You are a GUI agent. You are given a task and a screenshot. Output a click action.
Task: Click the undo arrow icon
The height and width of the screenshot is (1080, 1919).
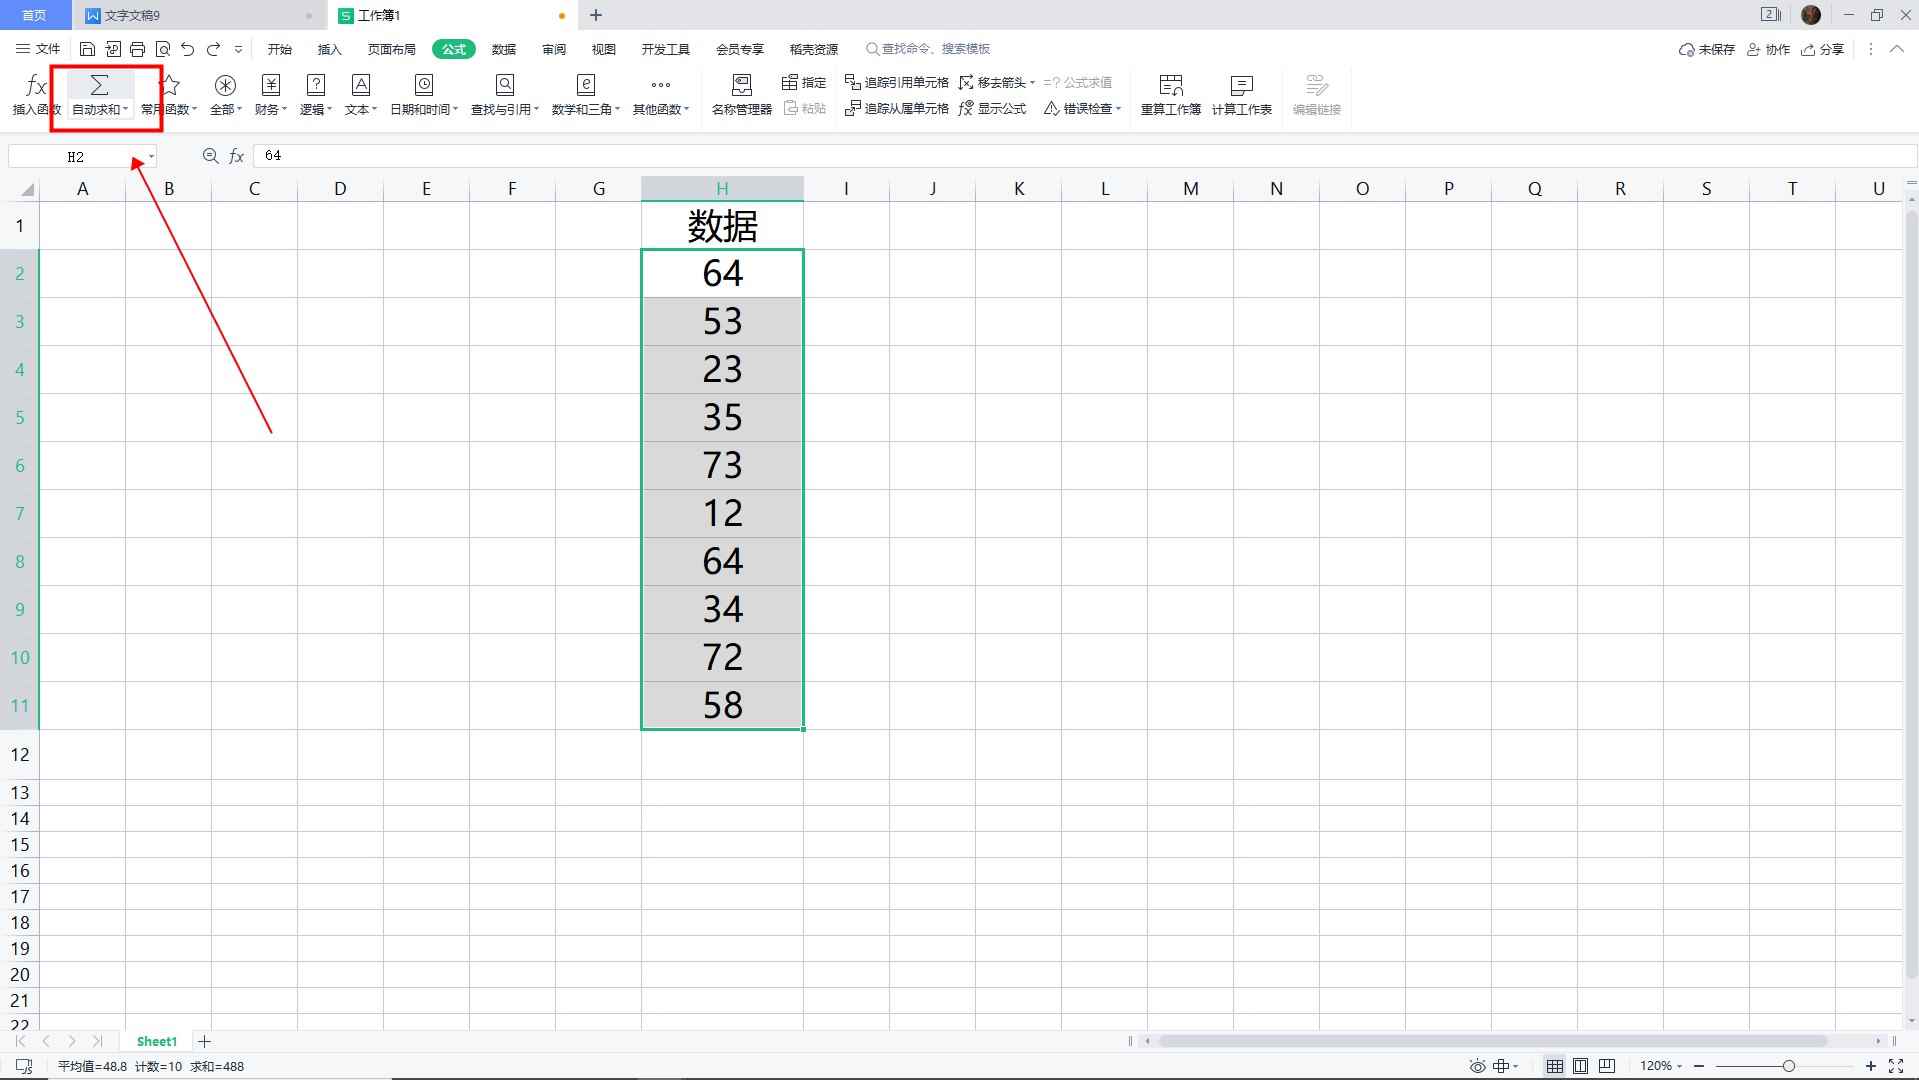click(187, 49)
